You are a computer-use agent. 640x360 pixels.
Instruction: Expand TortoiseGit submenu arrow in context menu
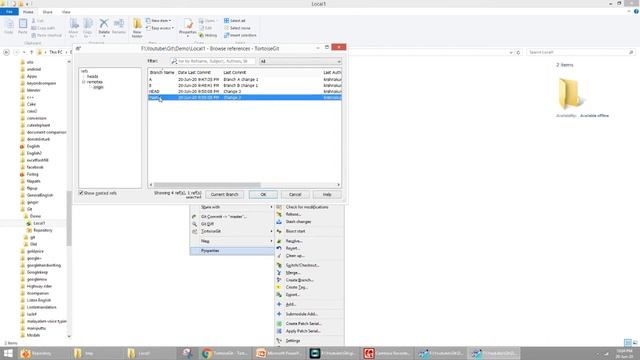(x=271, y=231)
